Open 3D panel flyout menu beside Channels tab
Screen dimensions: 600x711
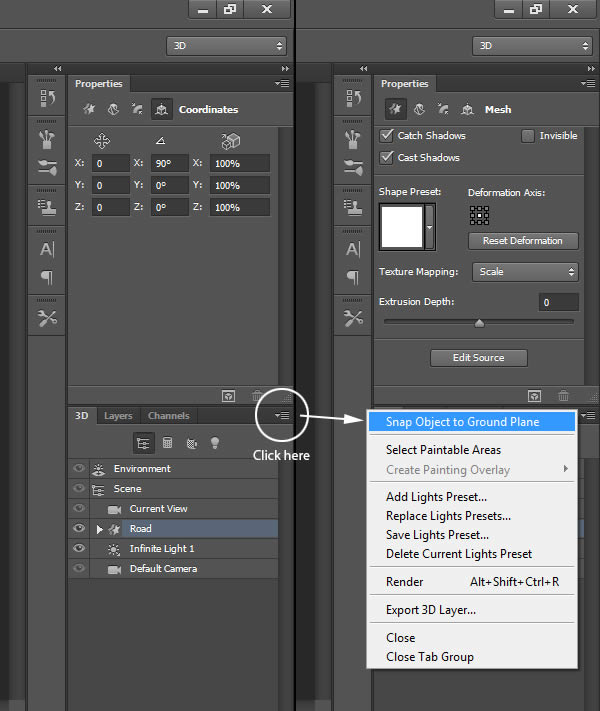282,415
